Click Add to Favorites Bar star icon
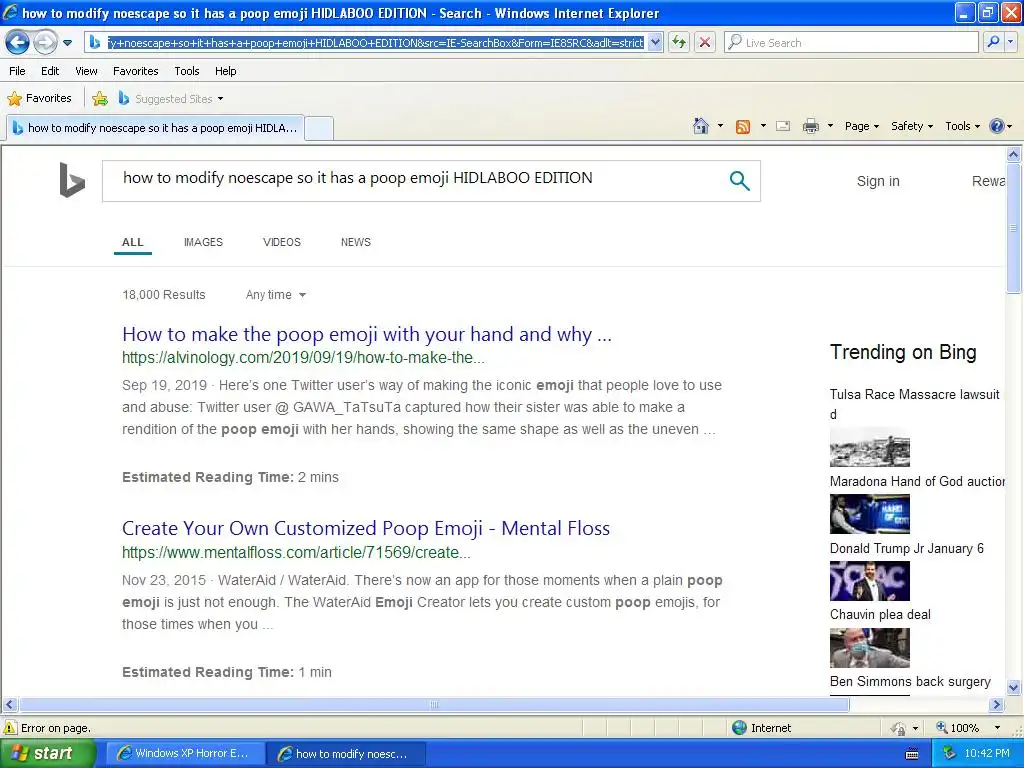The image size is (1024, 768). pyautogui.click(x=100, y=99)
